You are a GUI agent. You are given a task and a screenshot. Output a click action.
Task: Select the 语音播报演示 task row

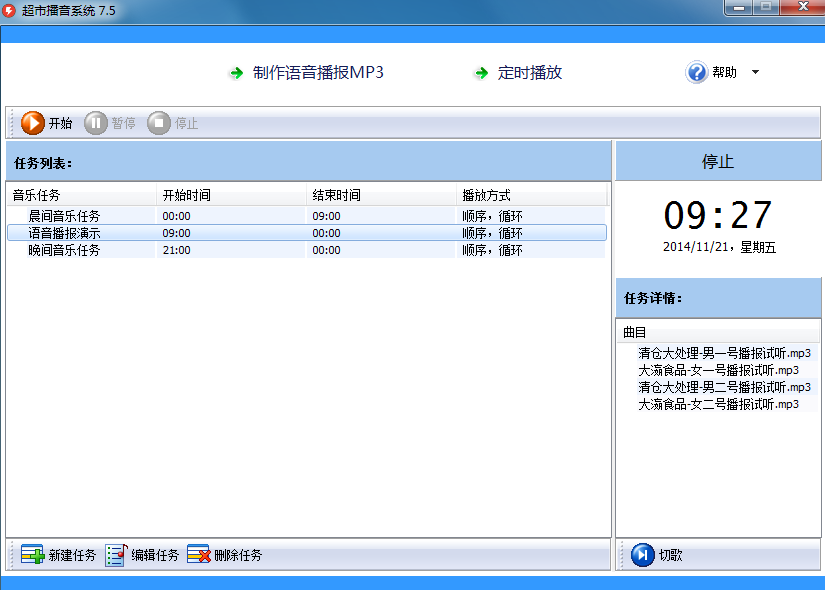[306, 233]
